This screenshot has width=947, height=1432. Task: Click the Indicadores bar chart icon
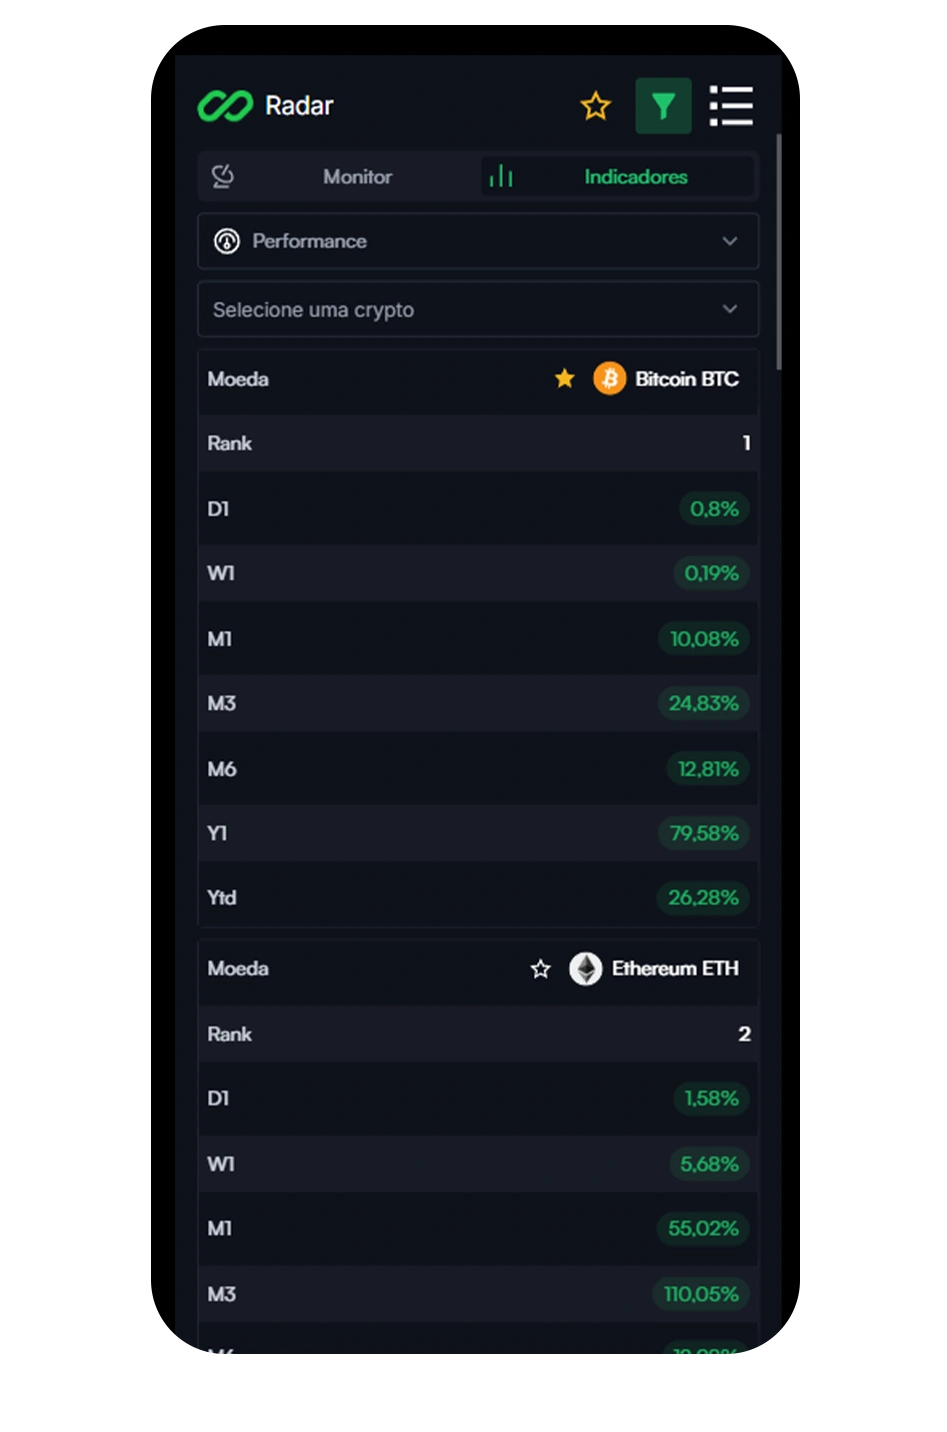tap(501, 177)
